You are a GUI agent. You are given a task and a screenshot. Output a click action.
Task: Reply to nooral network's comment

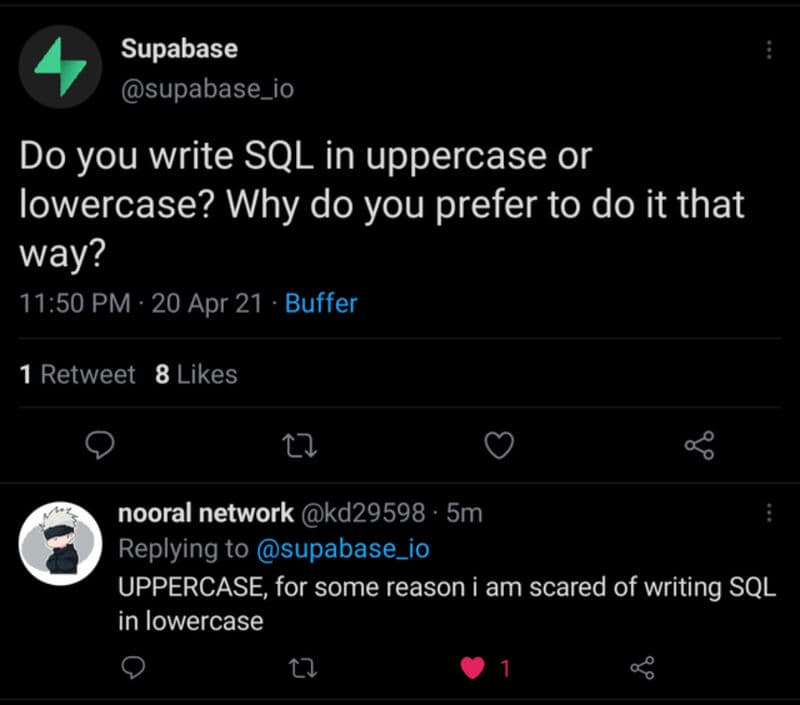pos(133,667)
